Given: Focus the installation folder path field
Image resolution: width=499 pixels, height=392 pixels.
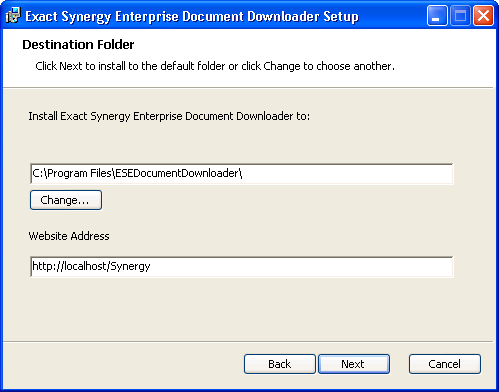Looking at the screenshot, I should 242,174.
